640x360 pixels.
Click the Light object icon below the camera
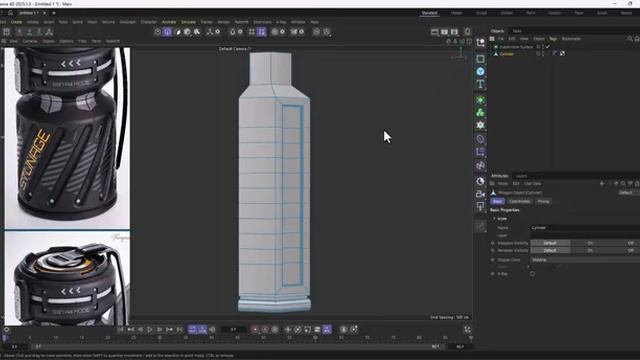click(480, 207)
